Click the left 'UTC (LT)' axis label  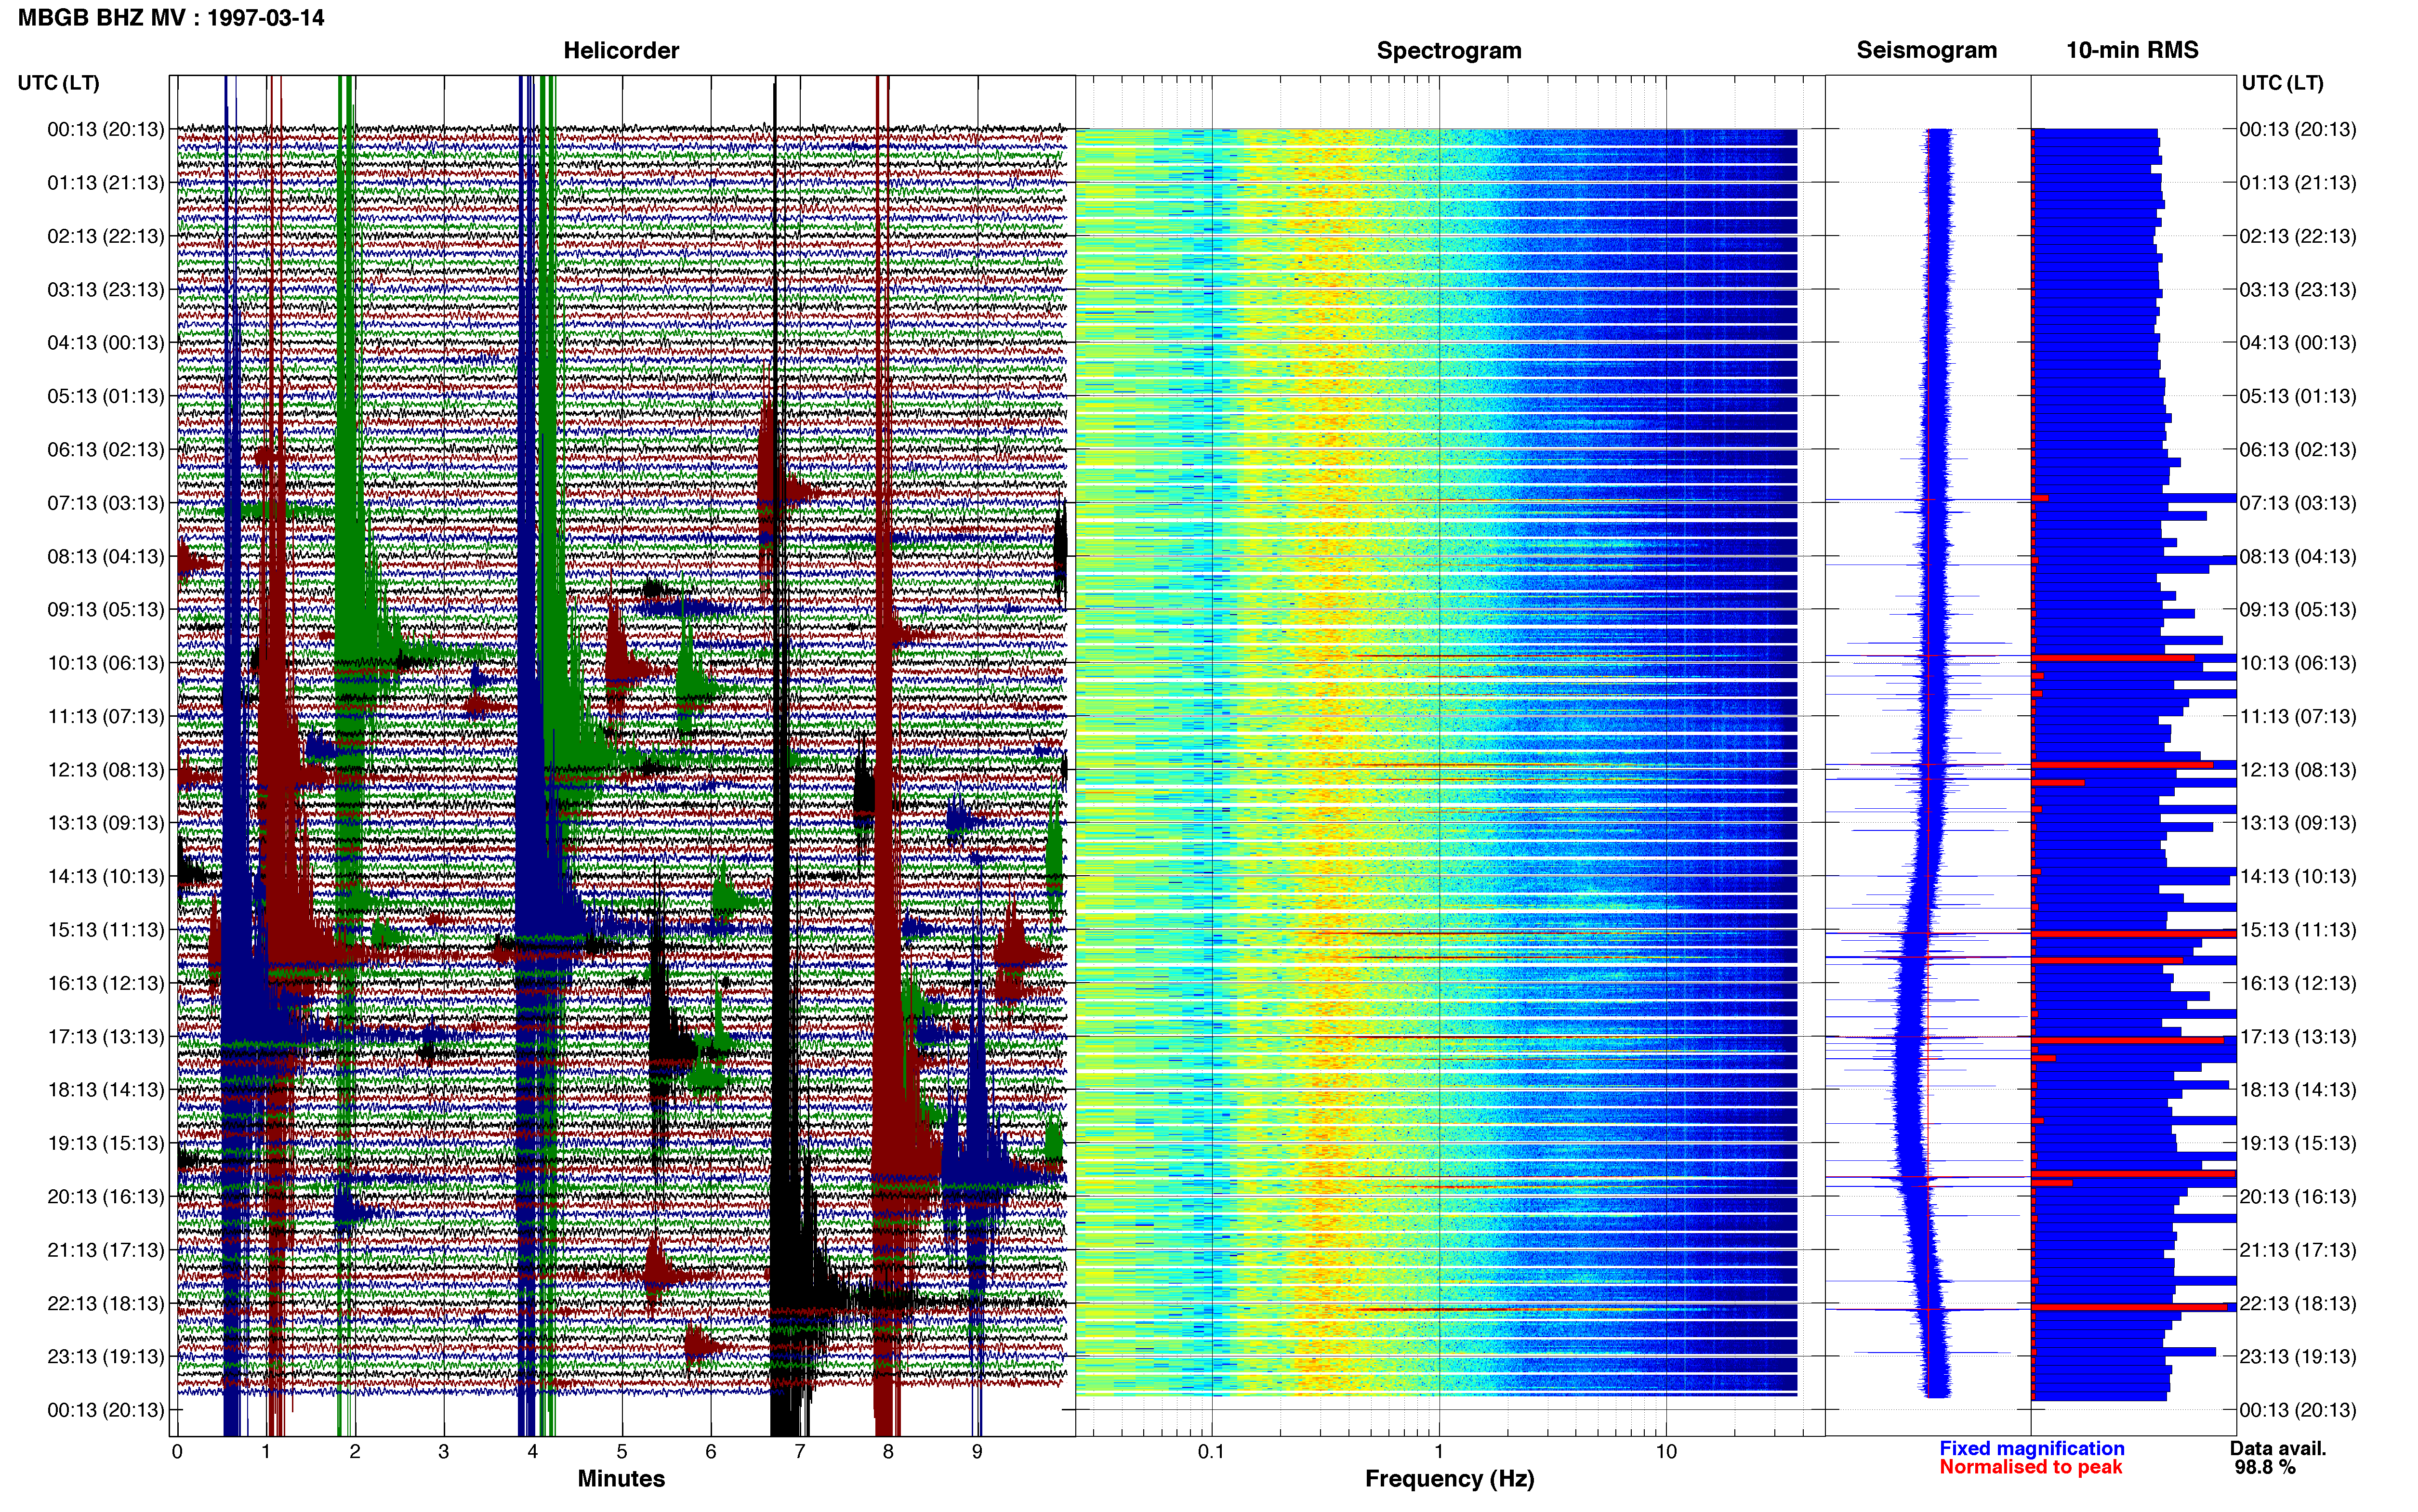[x=58, y=83]
